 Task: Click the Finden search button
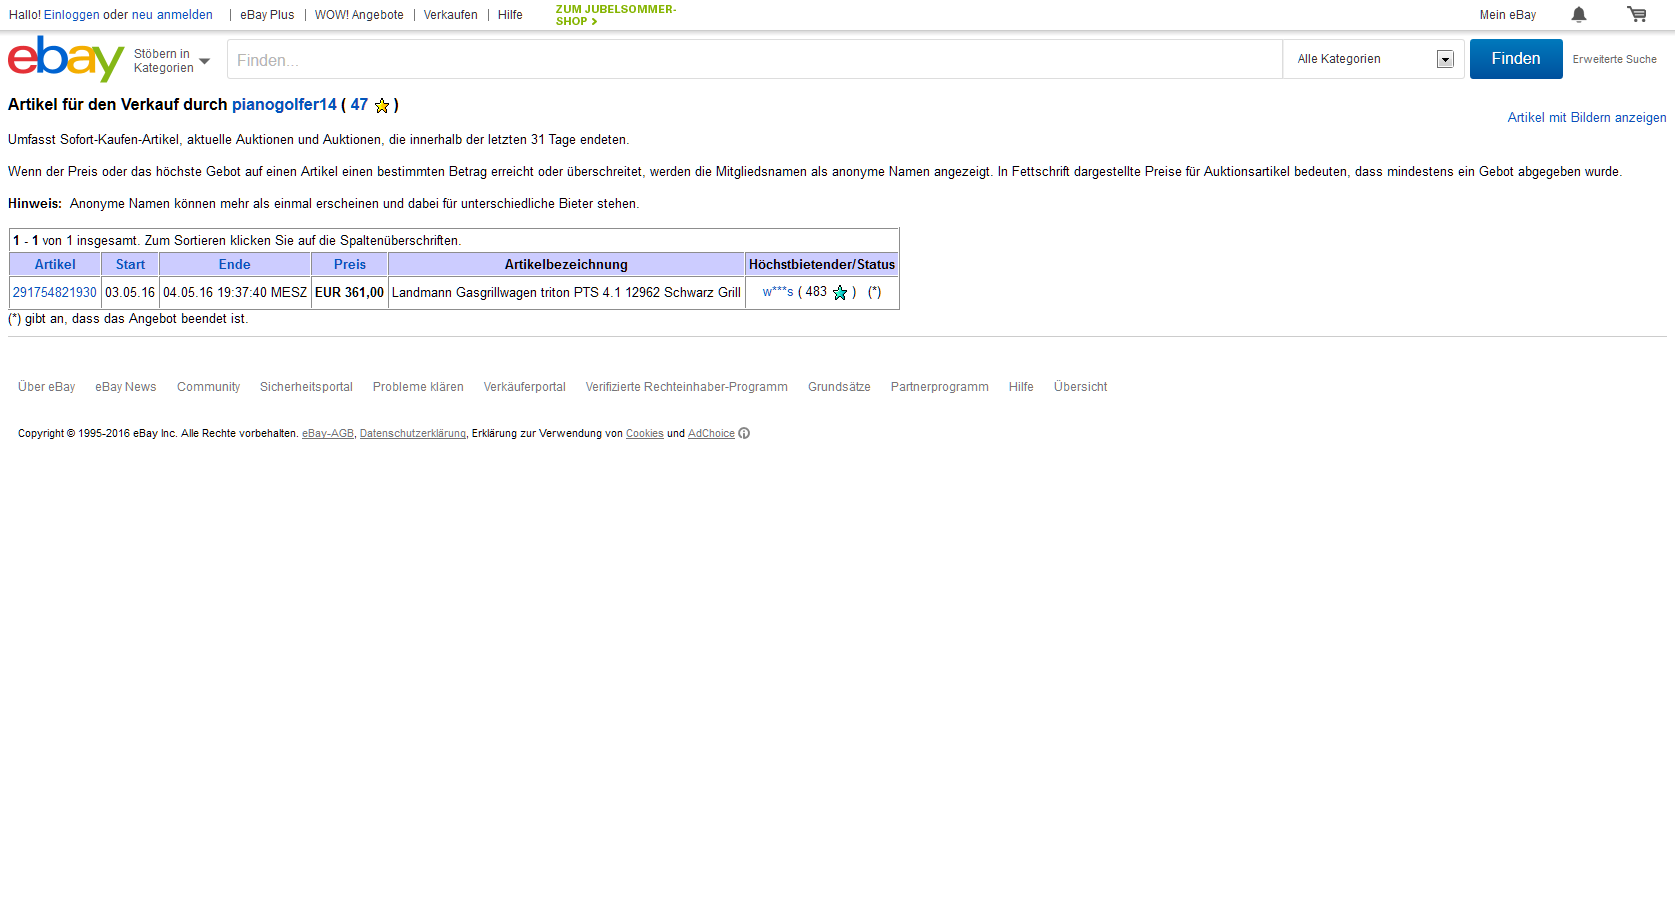pos(1516,59)
